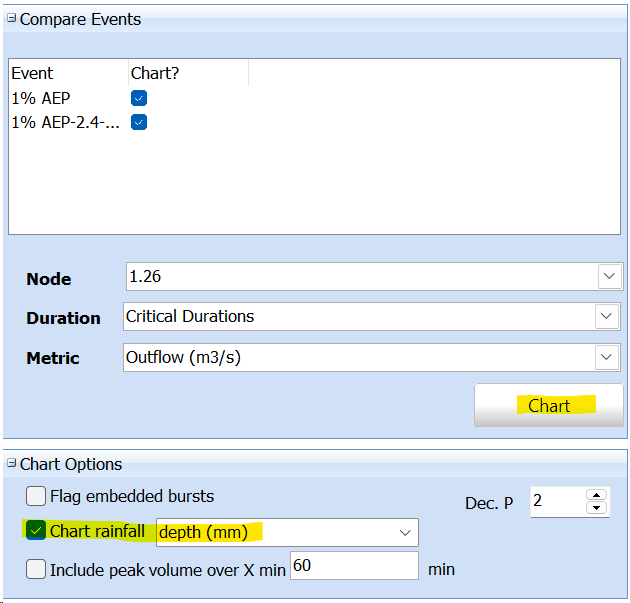Click the Dec. P number field
This screenshot has width=630, height=603.
tap(555, 501)
